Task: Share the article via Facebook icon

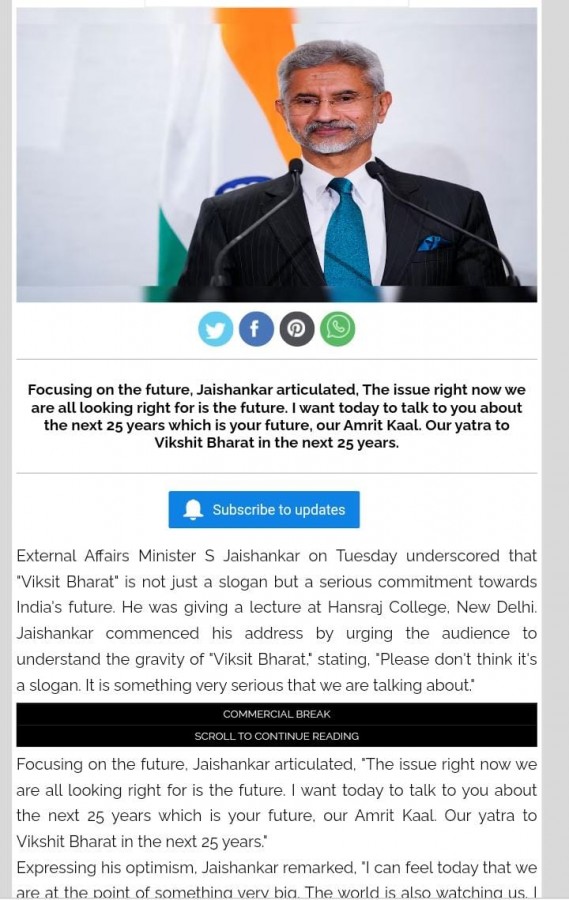Action: [256, 329]
